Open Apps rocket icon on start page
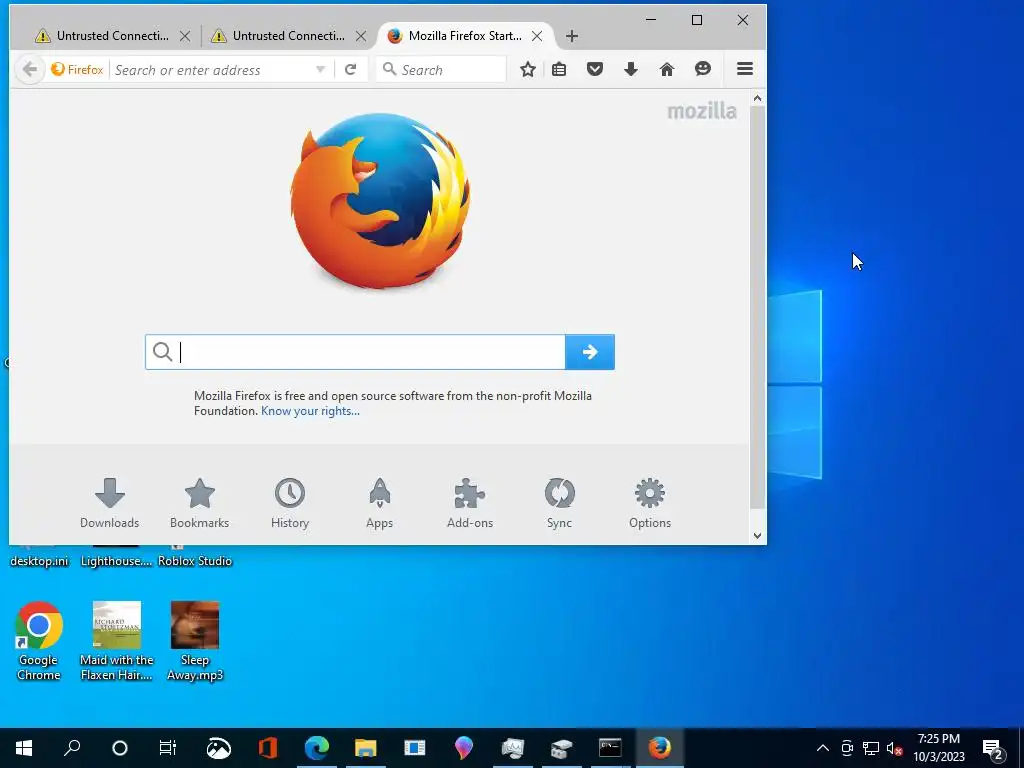 tap(379, 503)
